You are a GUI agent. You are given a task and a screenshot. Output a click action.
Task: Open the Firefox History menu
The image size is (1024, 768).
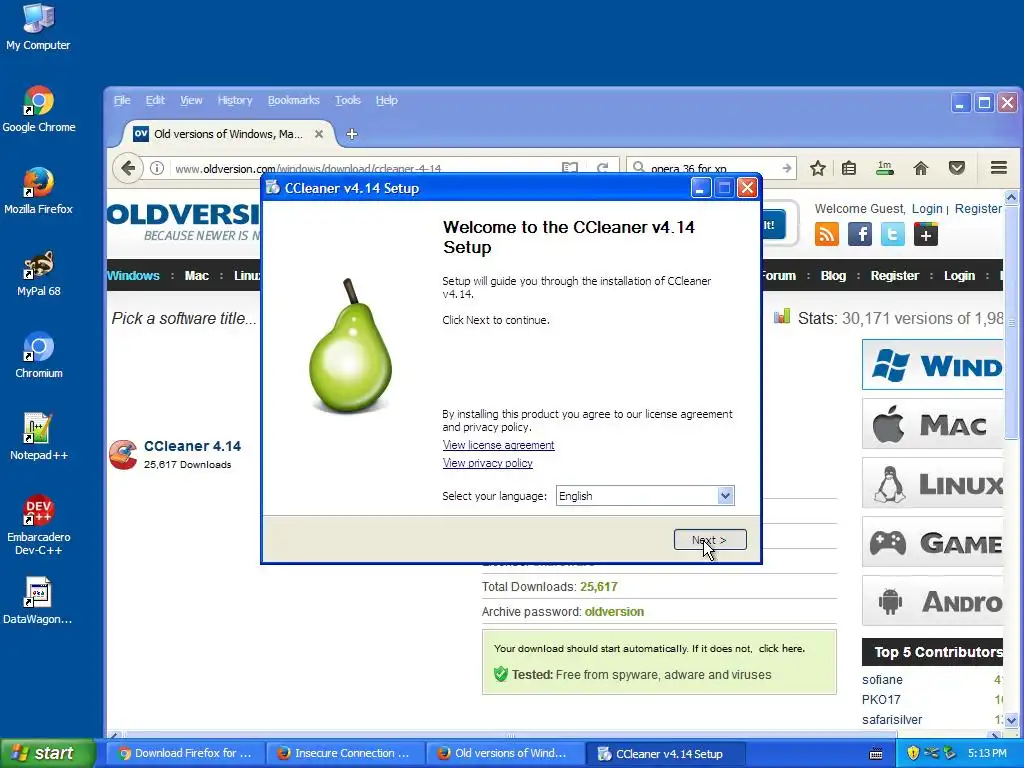235,100
